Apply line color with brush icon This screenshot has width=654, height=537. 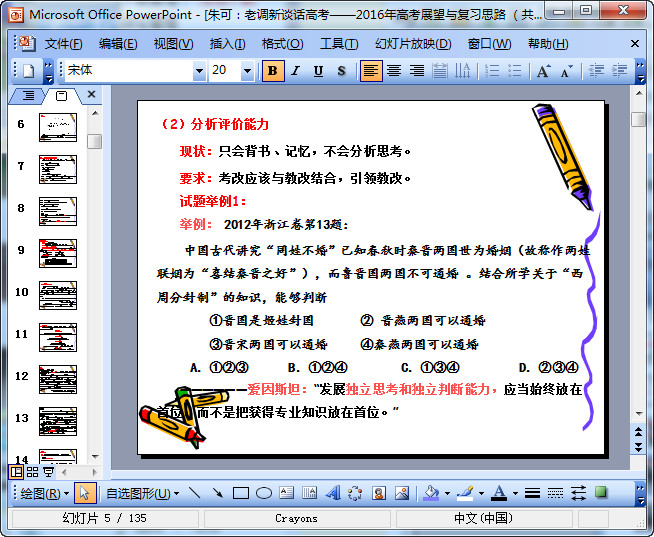pyautogui.click(x=465, y=494)
